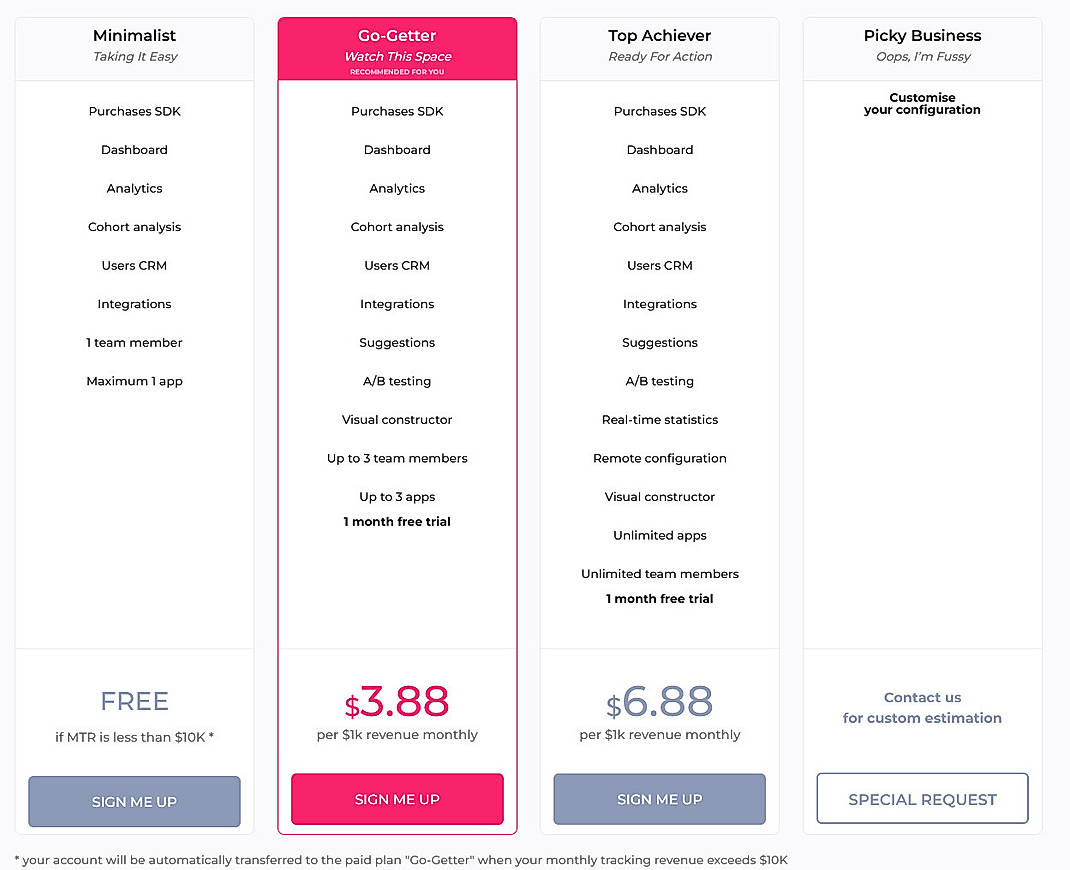Select Maximum 1 app under Minimalist
The height and width of the screenshot is (870, 1070).
134,381
